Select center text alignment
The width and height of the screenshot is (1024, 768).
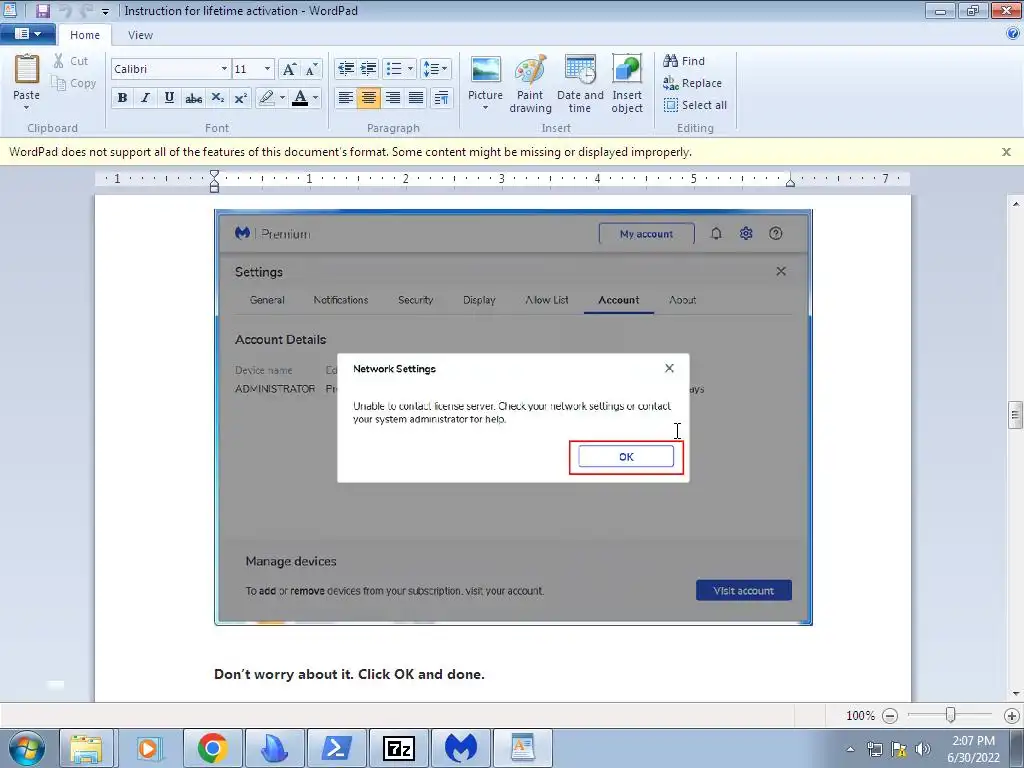[x=369, y=98]
